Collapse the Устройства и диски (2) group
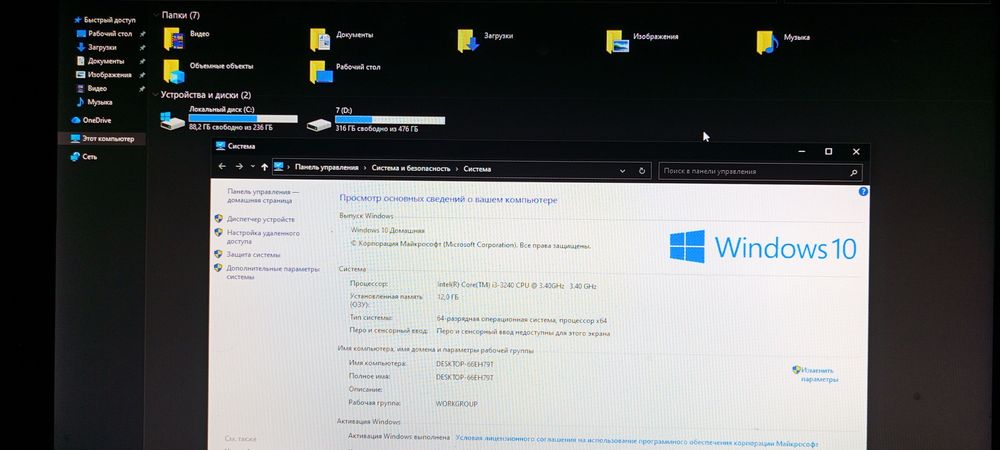The width and height of the screenshot is (1000, 450). (155, 95)
